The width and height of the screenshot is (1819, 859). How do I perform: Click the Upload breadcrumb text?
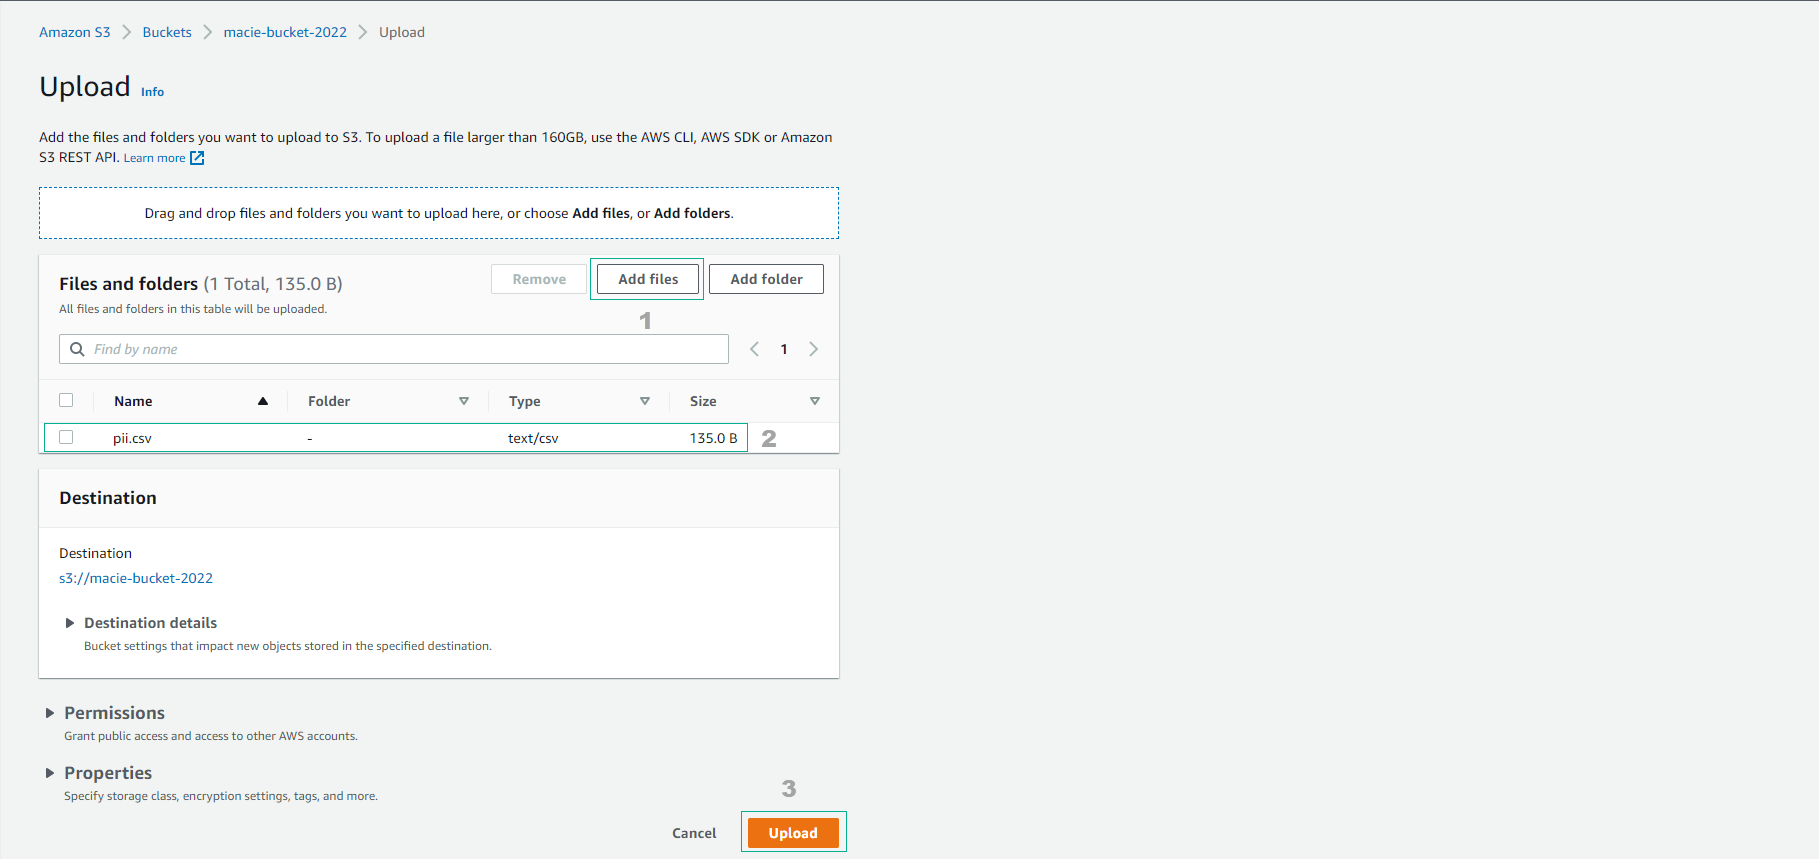coord(402,32)
